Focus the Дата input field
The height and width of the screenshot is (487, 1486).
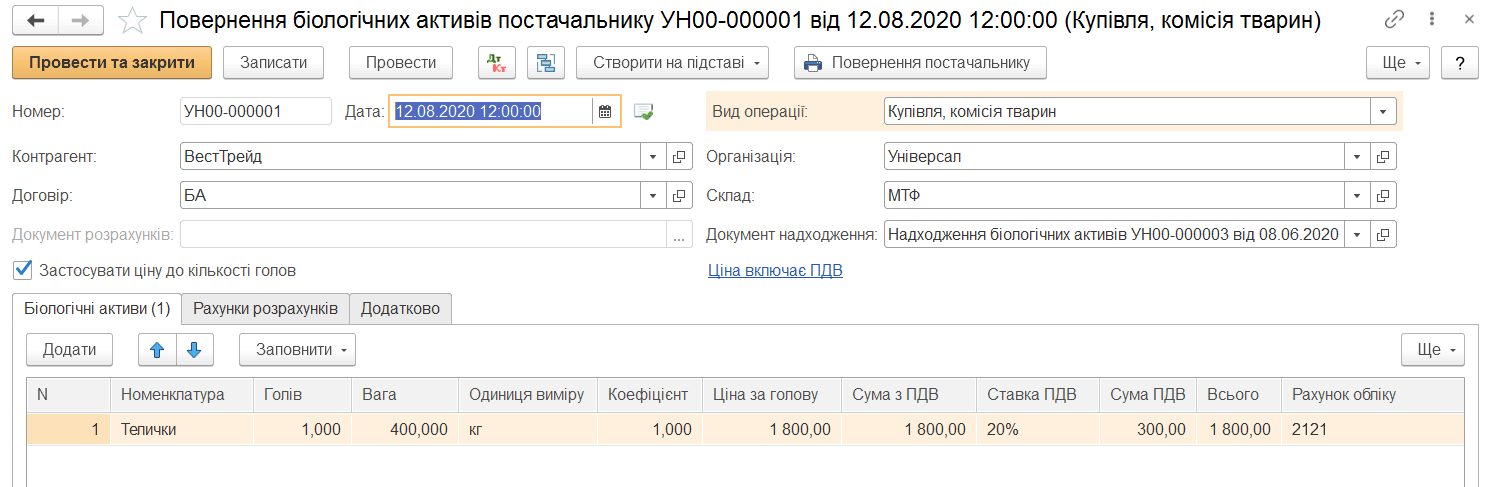pos(491,111)
